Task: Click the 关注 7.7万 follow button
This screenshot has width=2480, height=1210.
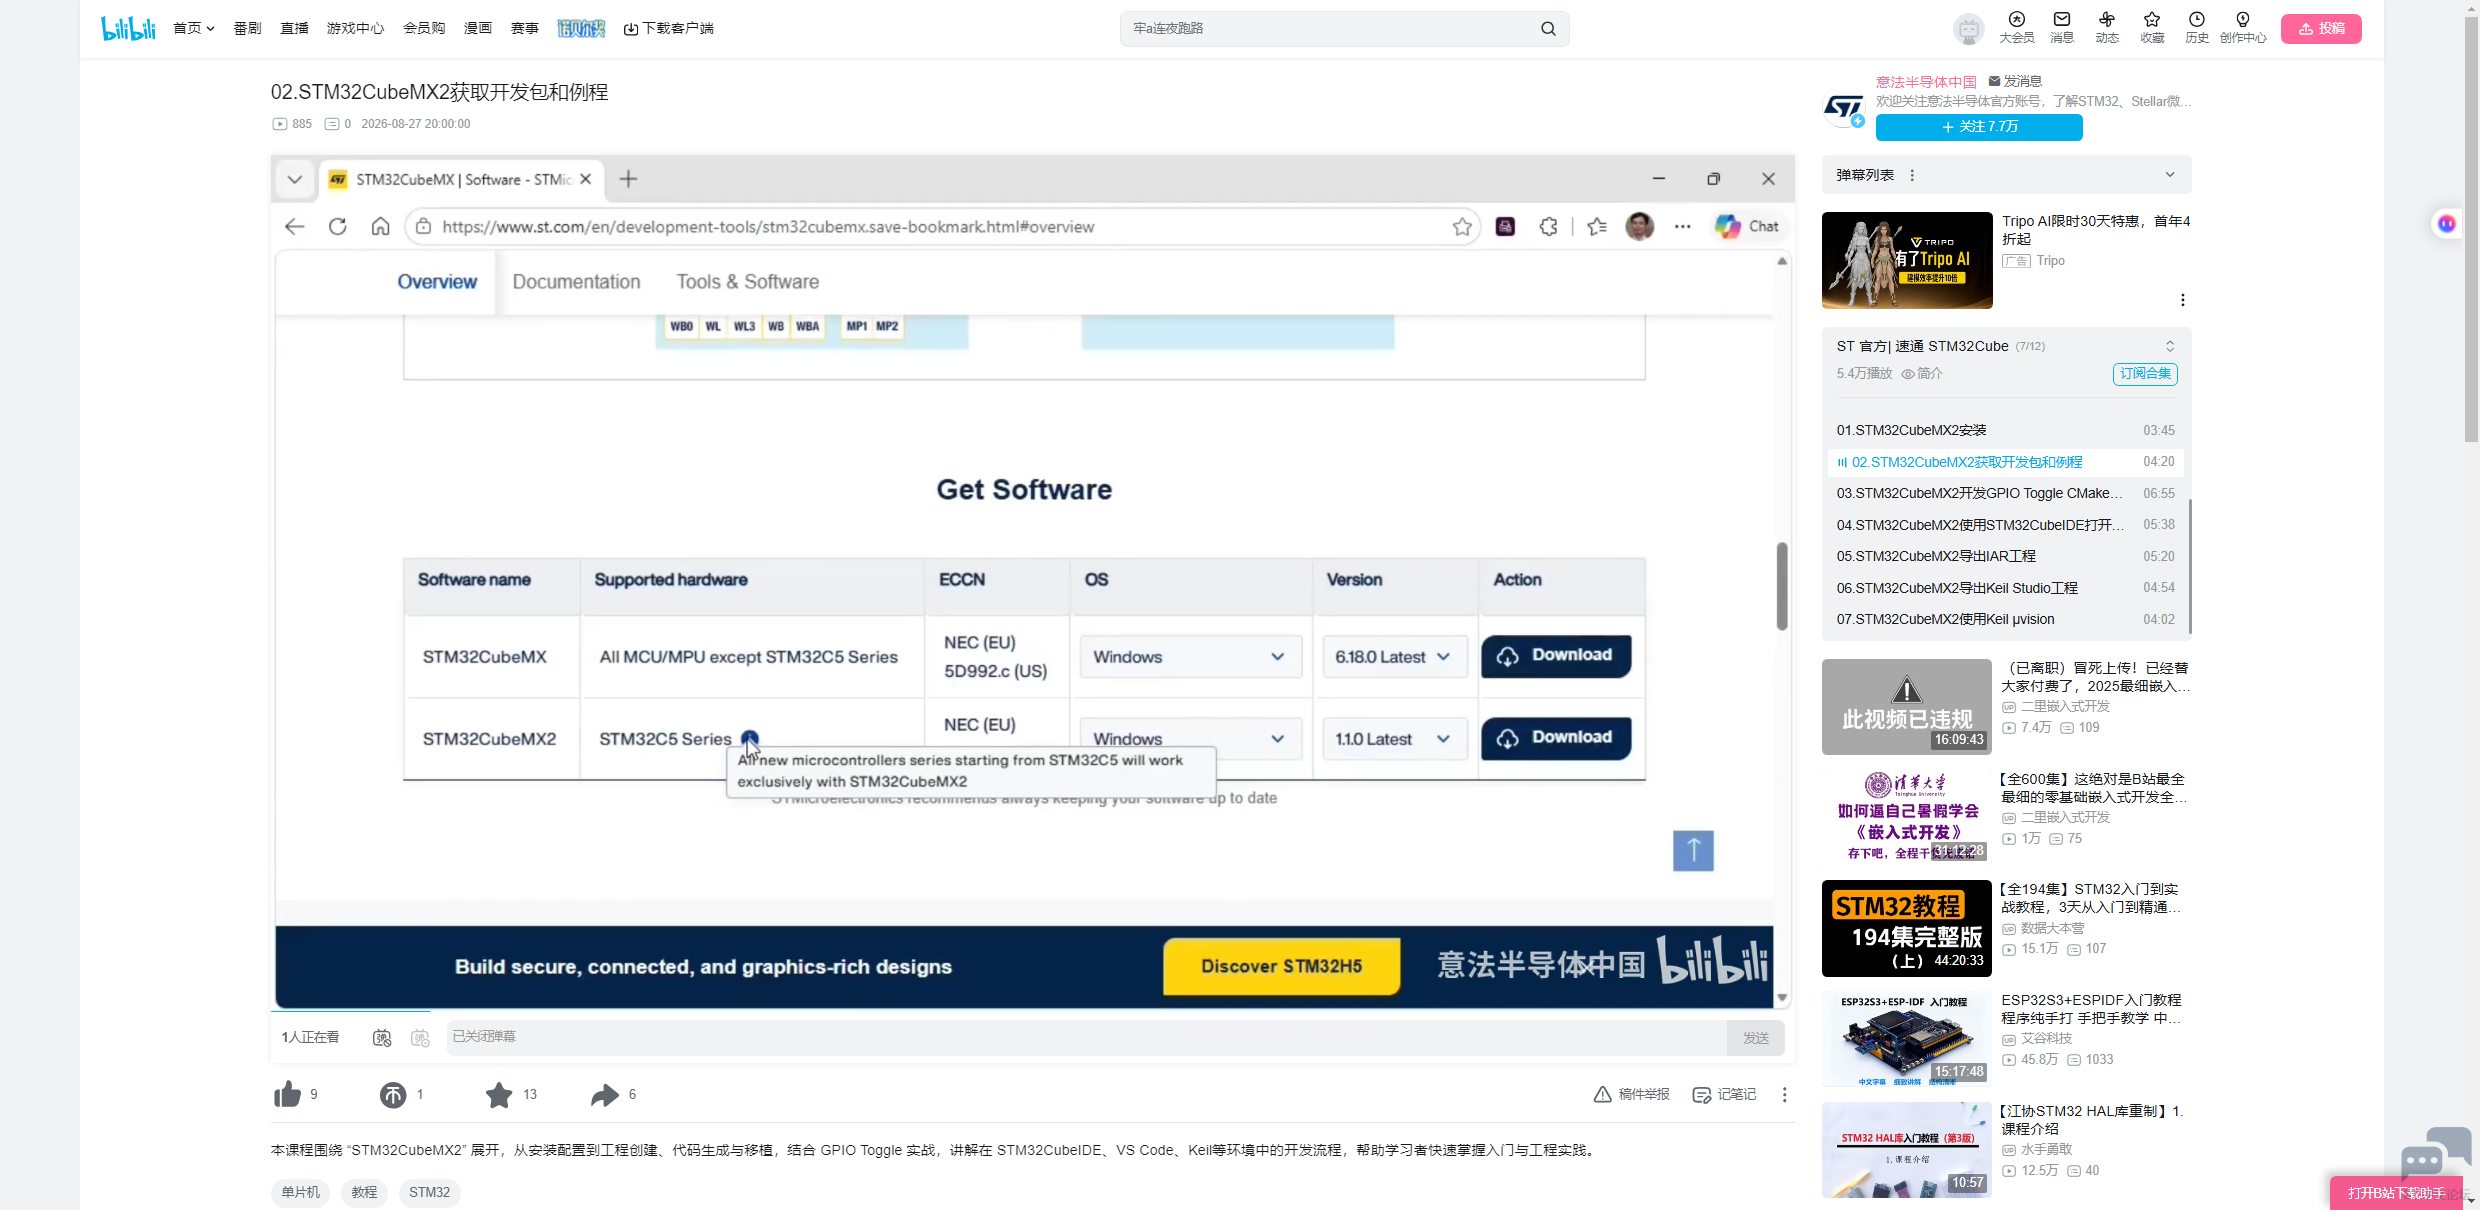Action: [1979, 127]
